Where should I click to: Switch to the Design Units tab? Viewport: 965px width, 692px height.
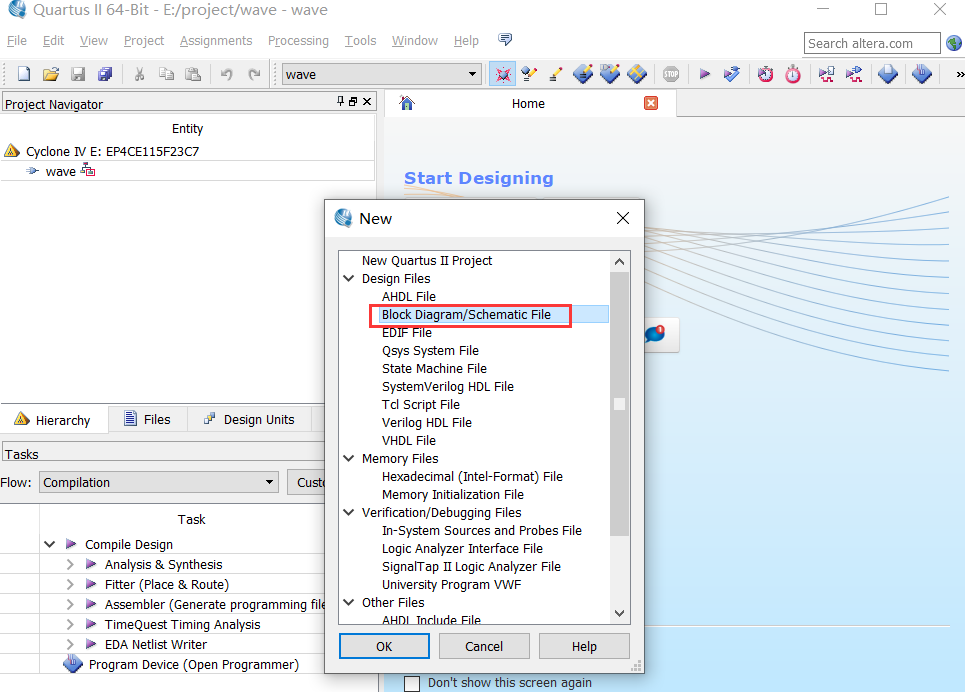[x=249, y=419]
